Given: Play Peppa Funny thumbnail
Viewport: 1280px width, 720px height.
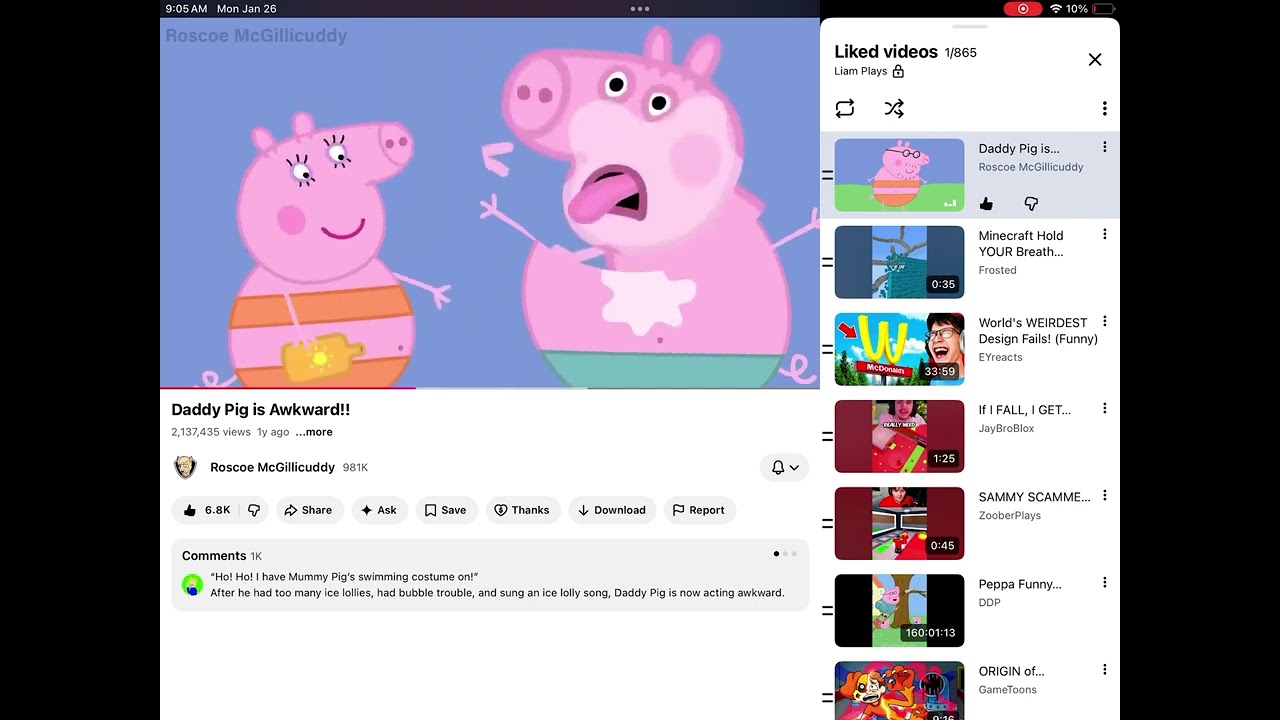Looking at the screenshot, I should point(900,610).
